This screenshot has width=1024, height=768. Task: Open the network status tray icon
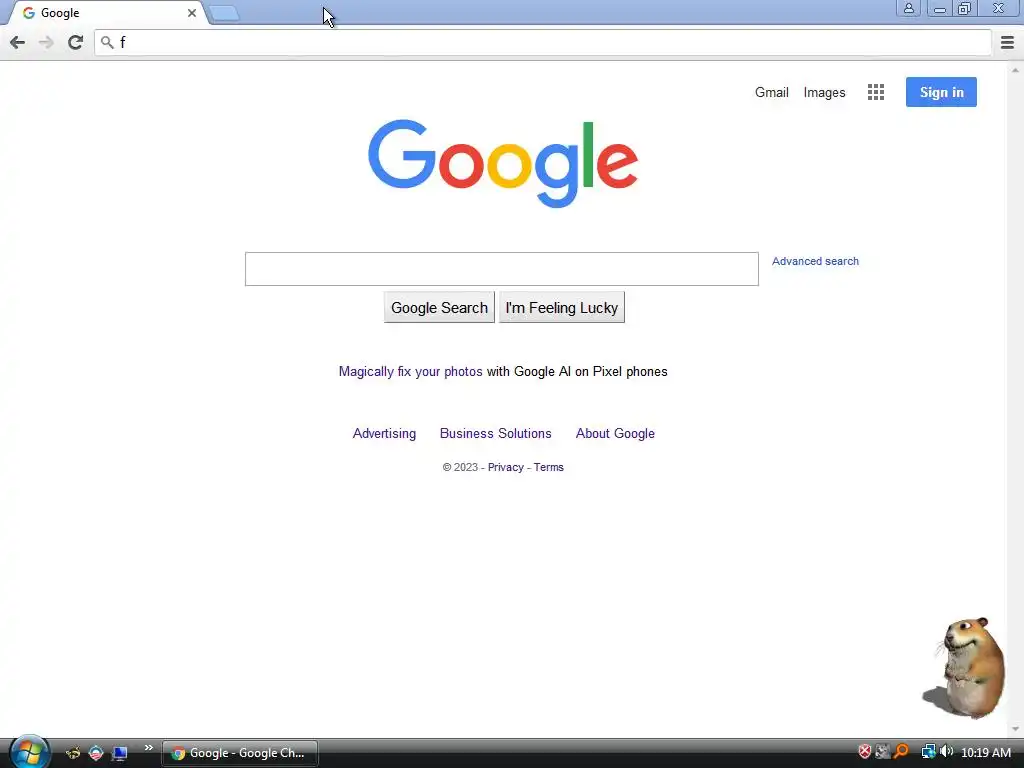pyautogui.click(x=928, y=752)
